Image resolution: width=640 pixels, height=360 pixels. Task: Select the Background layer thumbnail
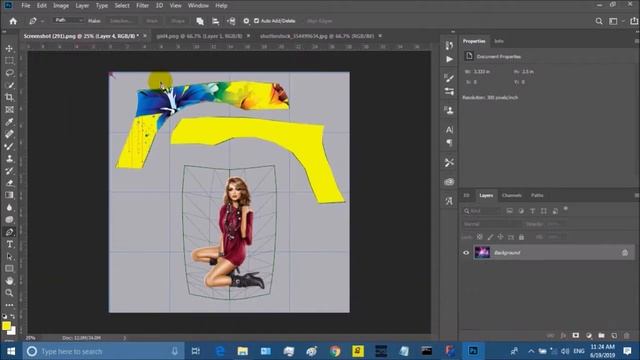482,252
